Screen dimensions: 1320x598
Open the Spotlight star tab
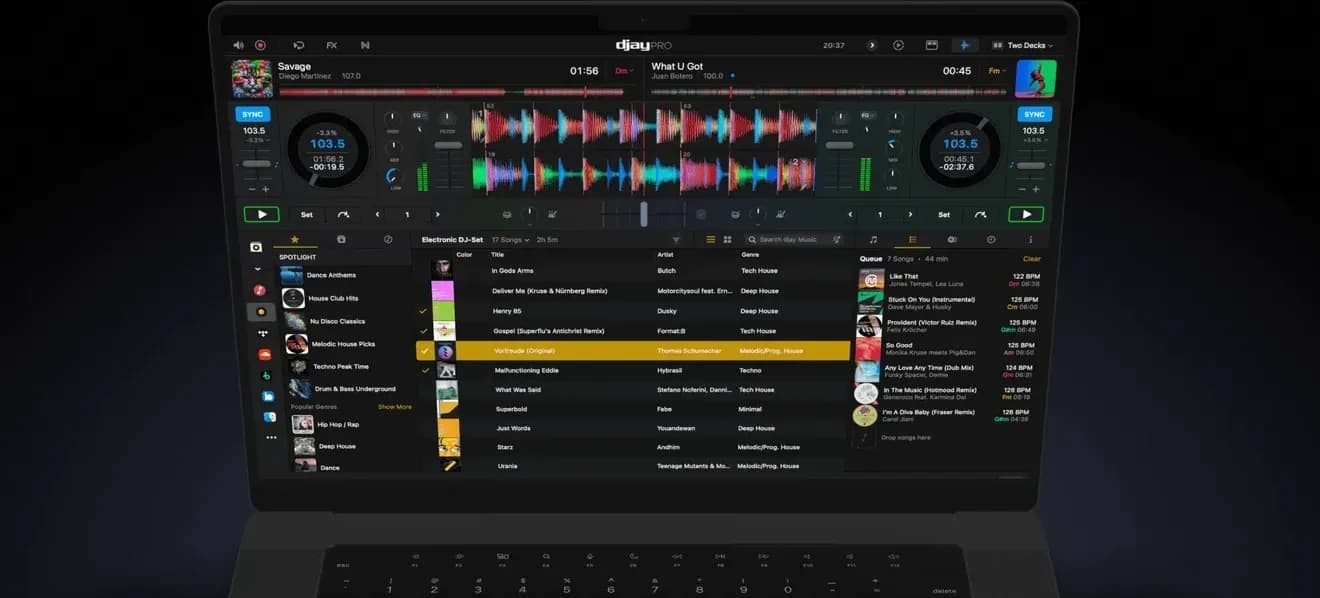(x=294, y=240)
